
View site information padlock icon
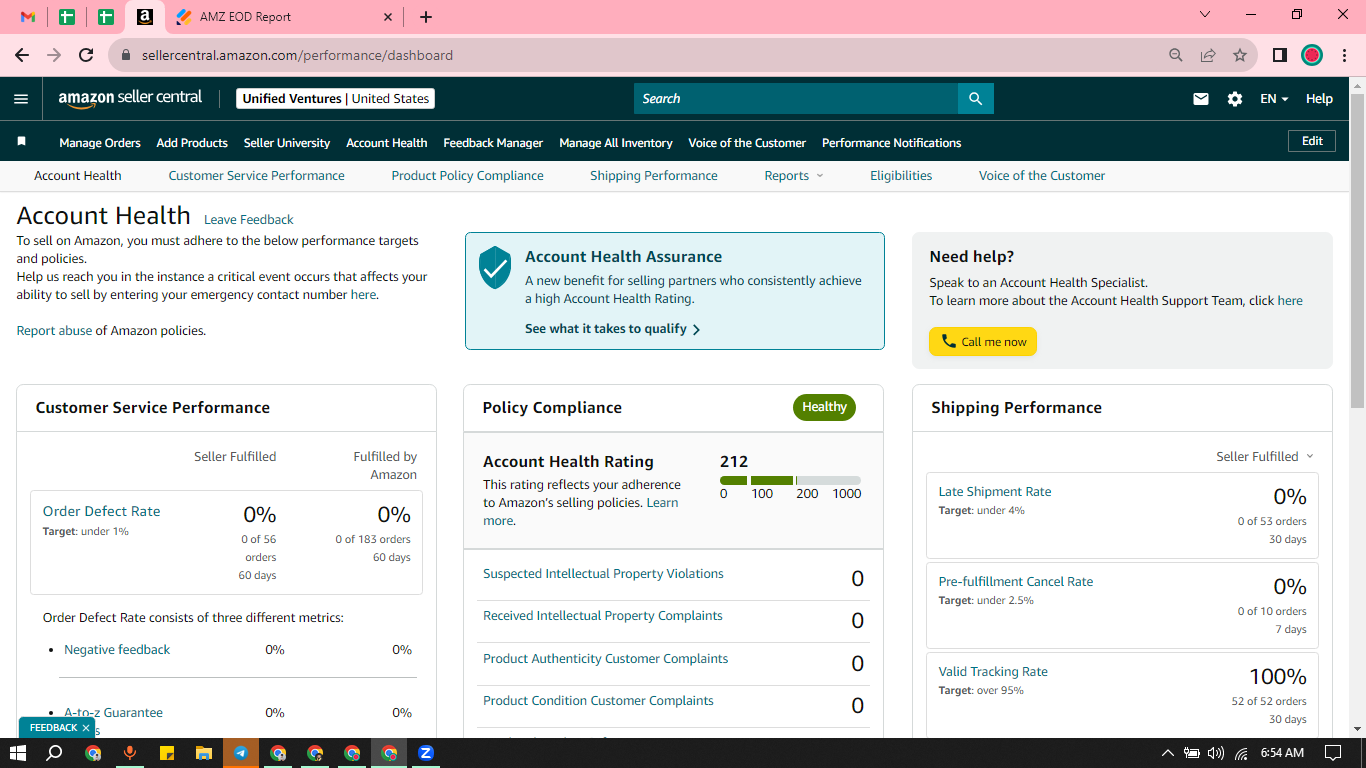126,55
